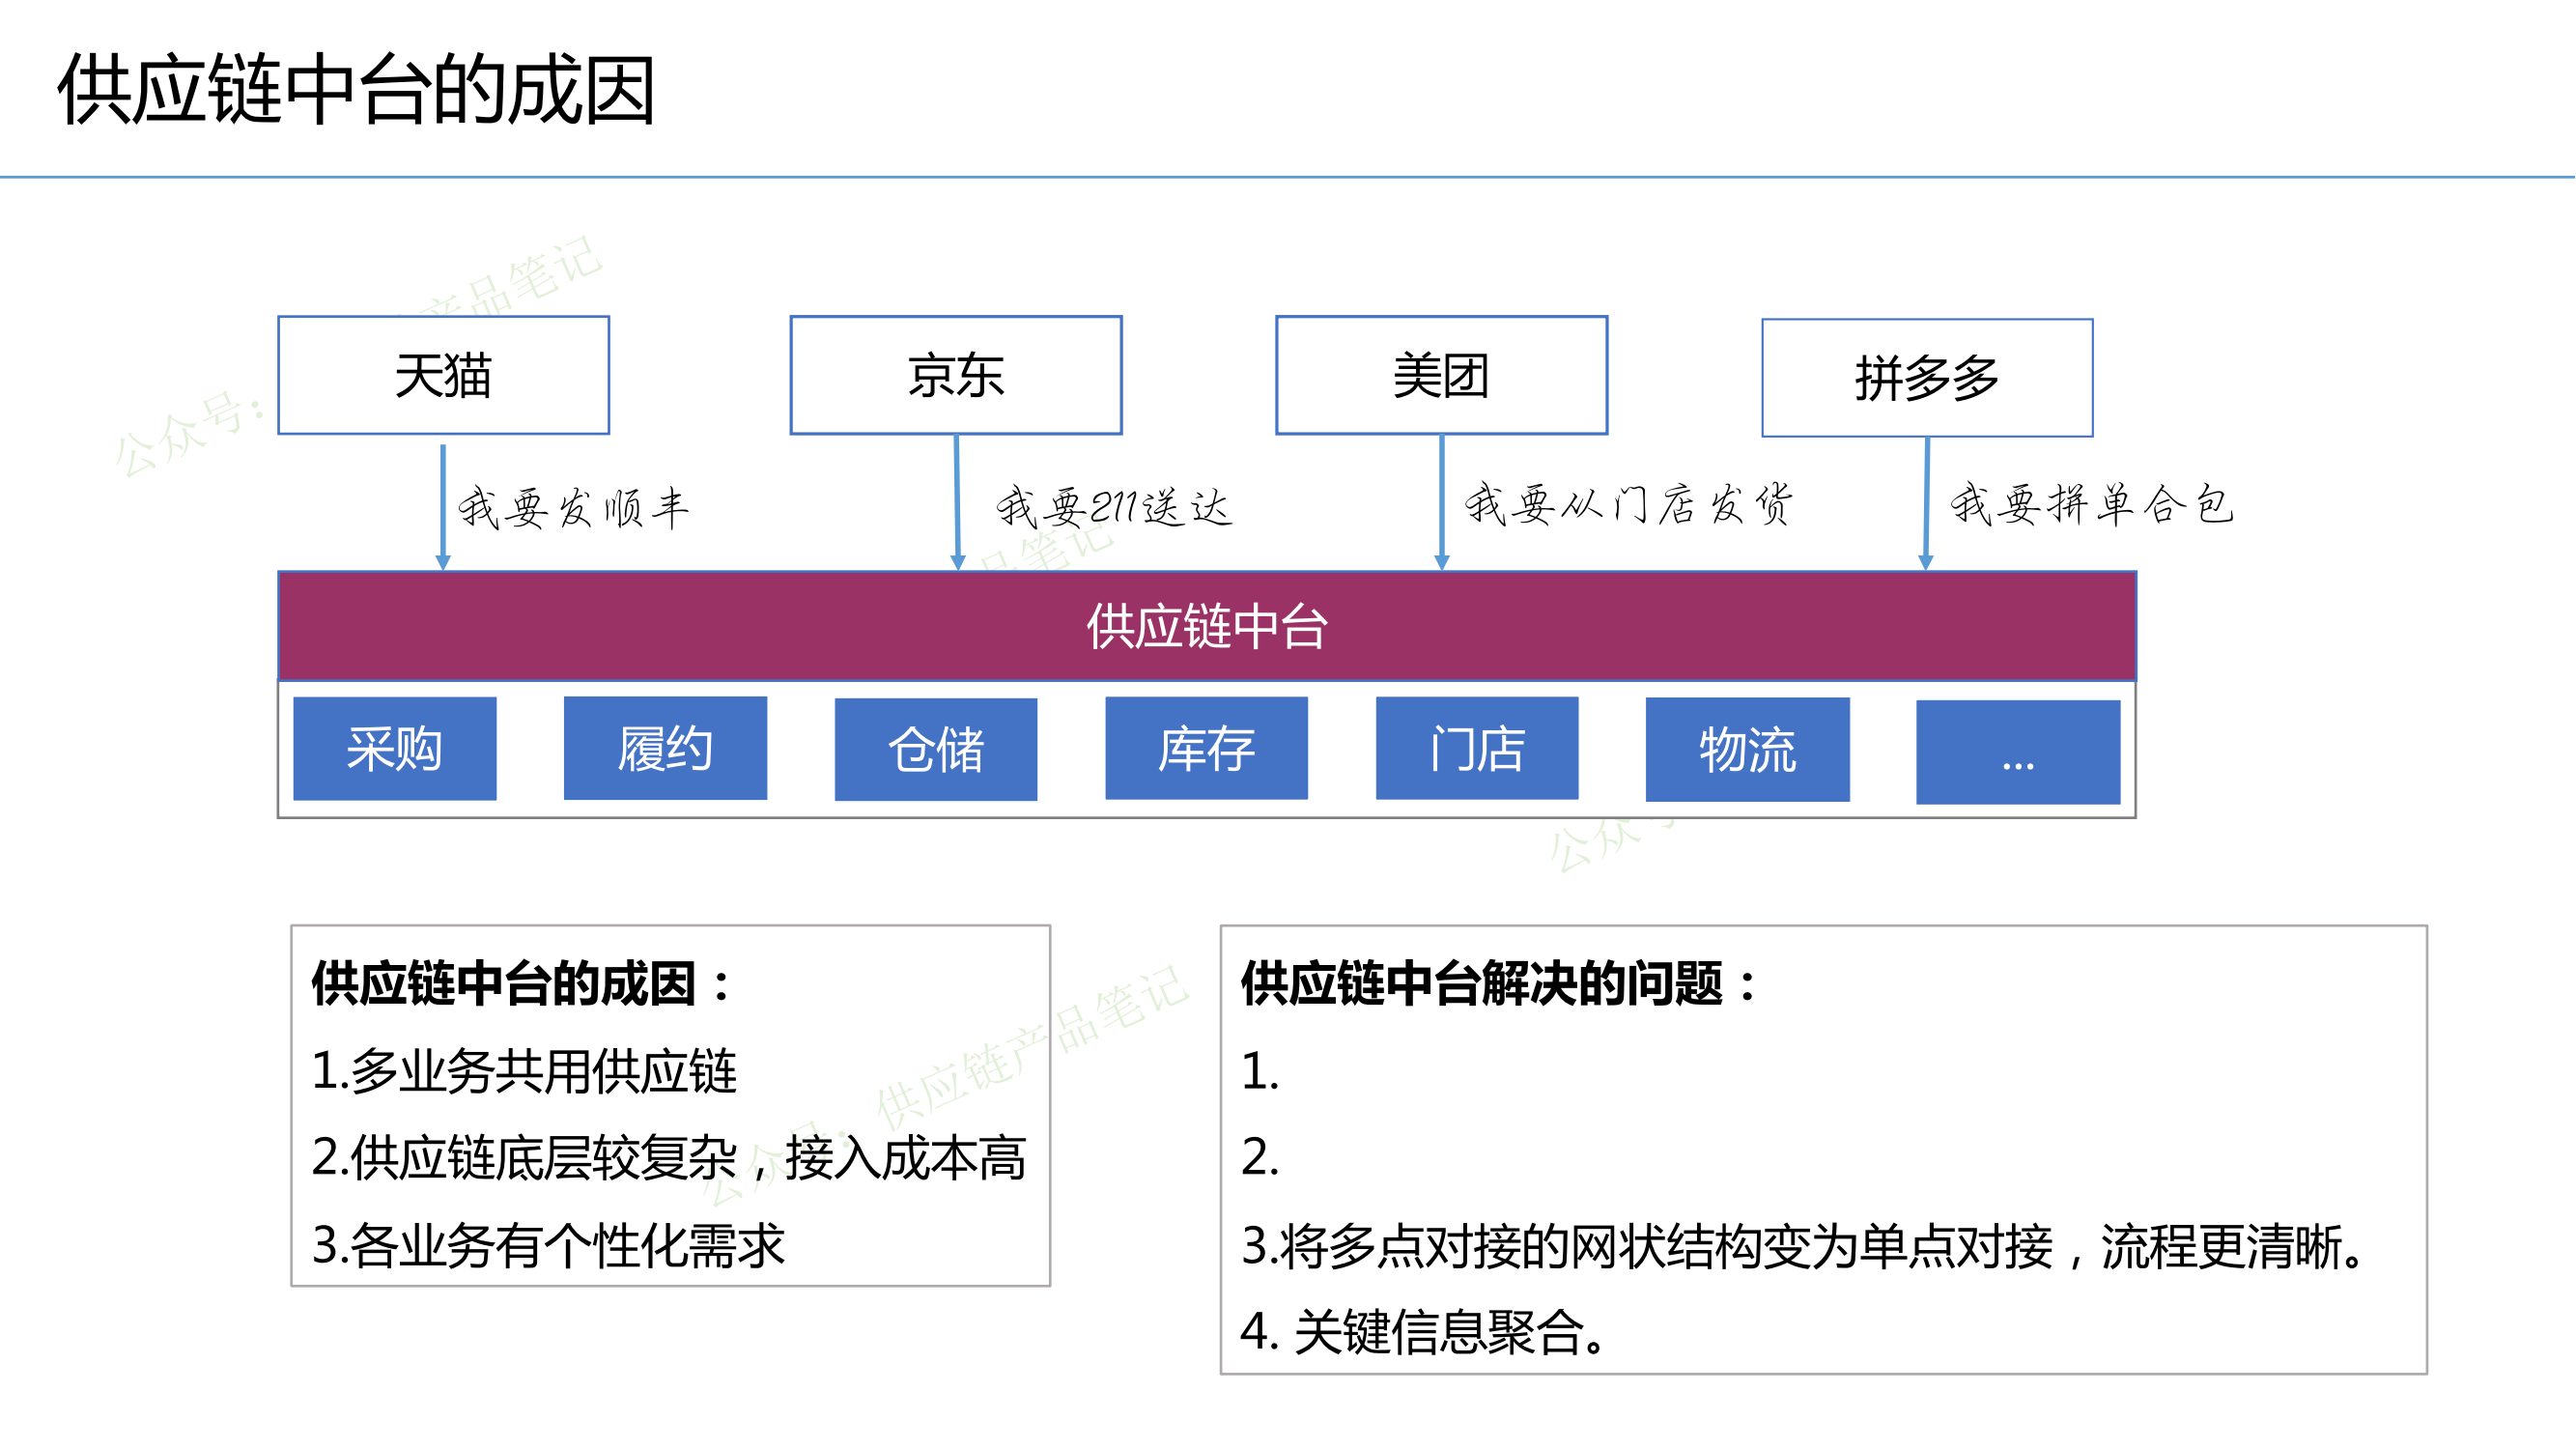Click the 采购 module block
Viewport: 2576px width, 1449px height.
coord(395,749)
